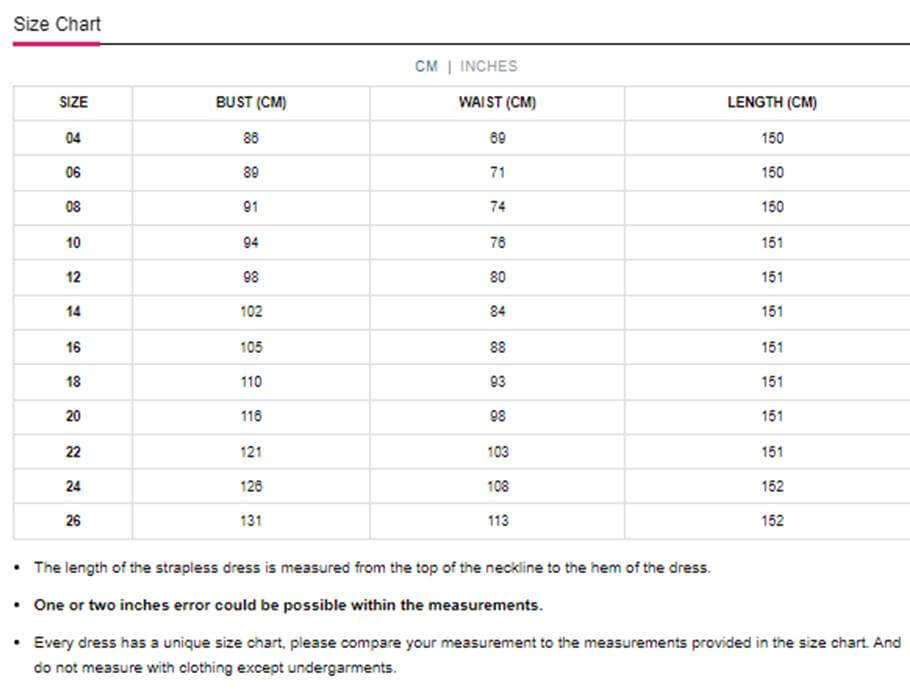910x694 pixels.
Task: Select the size 20 row label
Action: coord(73,416)
